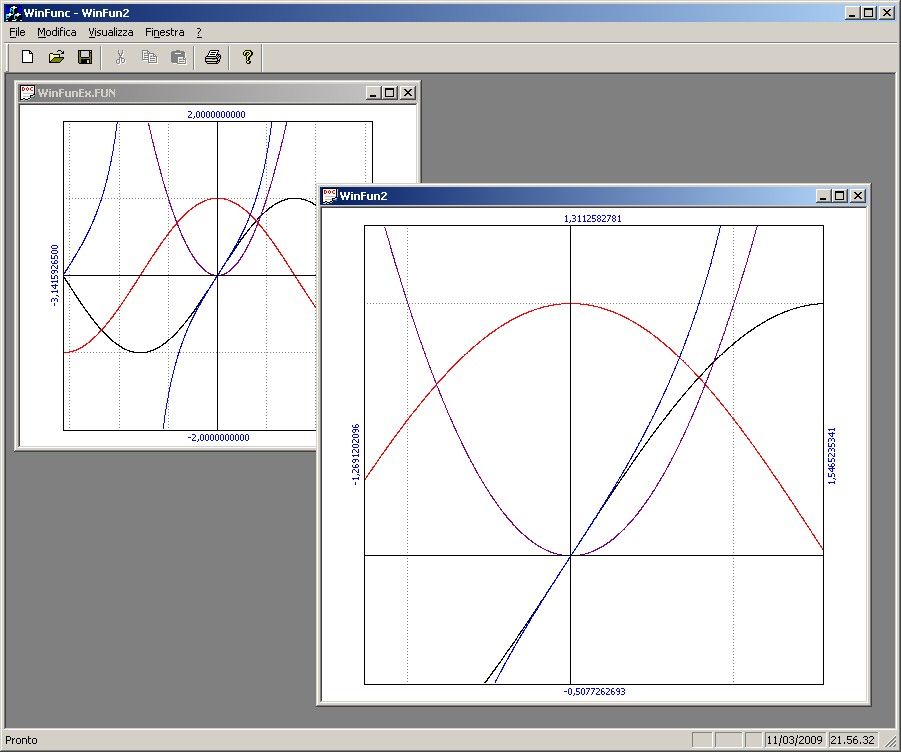
Task: Click the 11/03/2009 date in status bar
Action: tap(795, 740)
